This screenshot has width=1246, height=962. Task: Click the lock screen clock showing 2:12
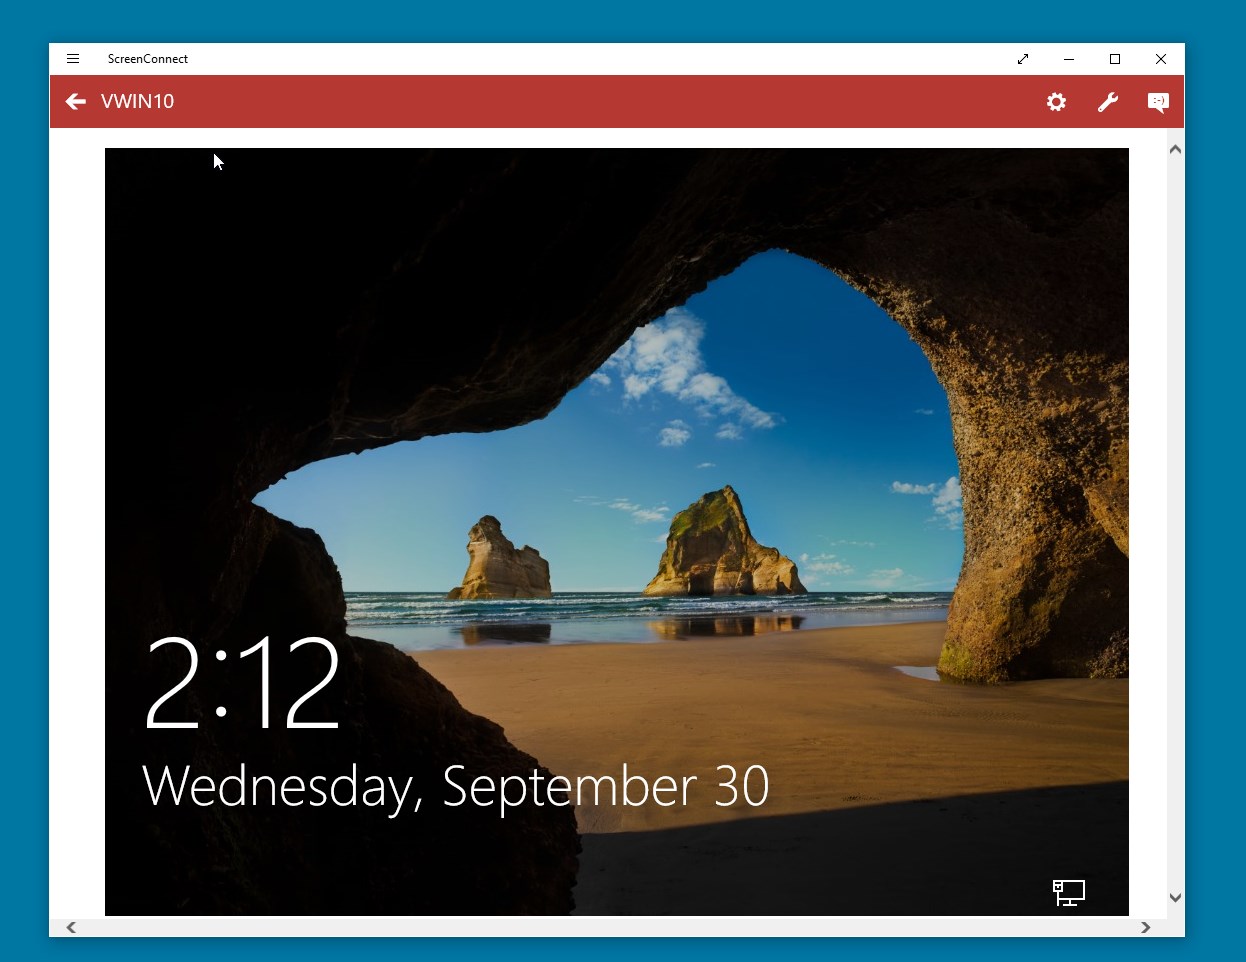(242, 683)
